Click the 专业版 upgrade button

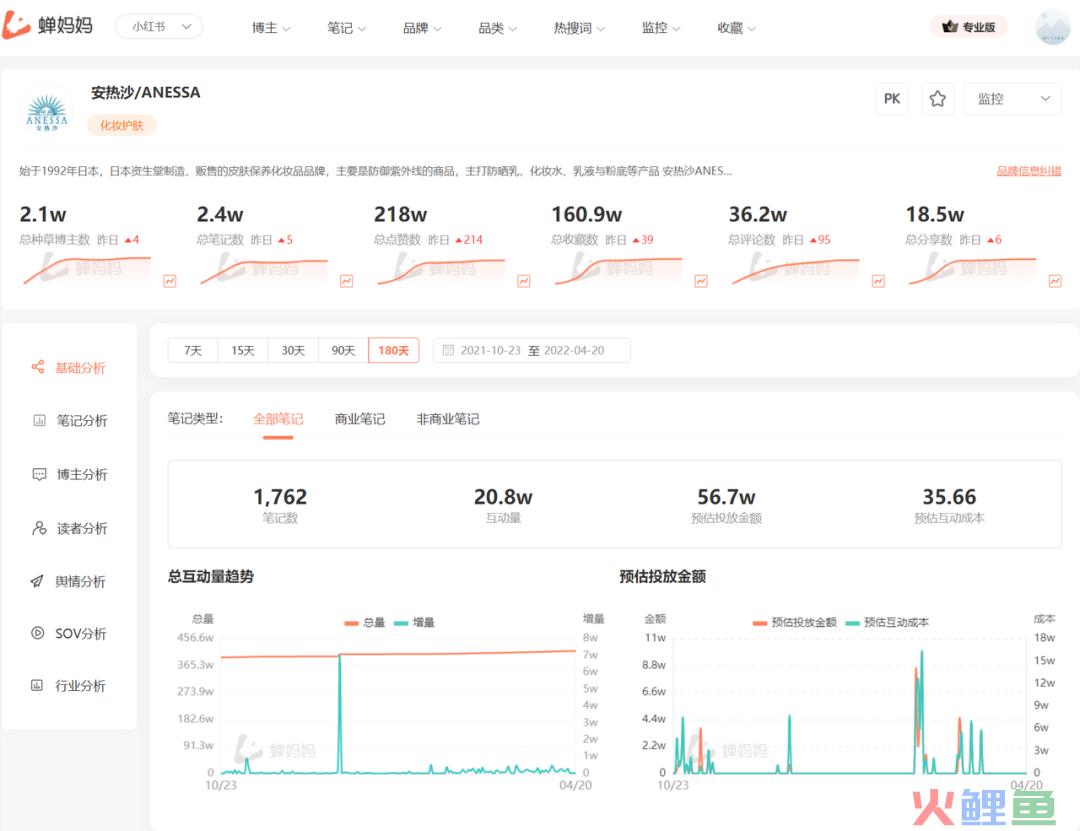click(969, 27)
